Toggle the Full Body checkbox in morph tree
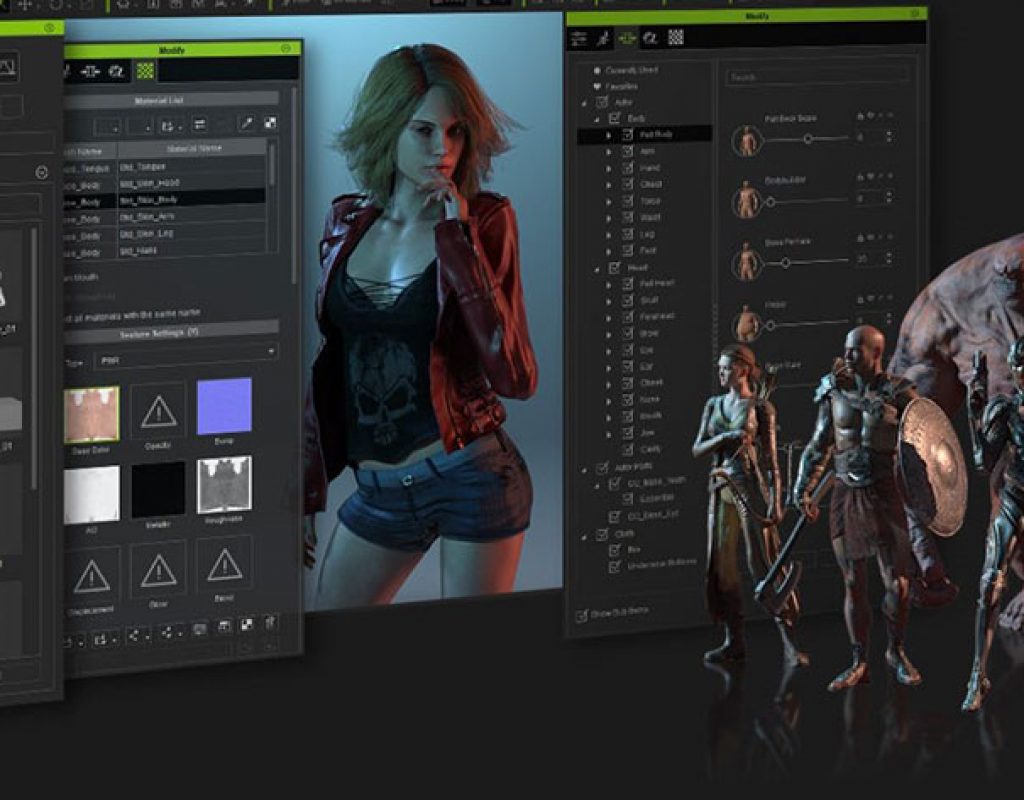Image resolution: width=1024 pixels, height=800 pixels. pyautogui.click(x=627, y=134)
